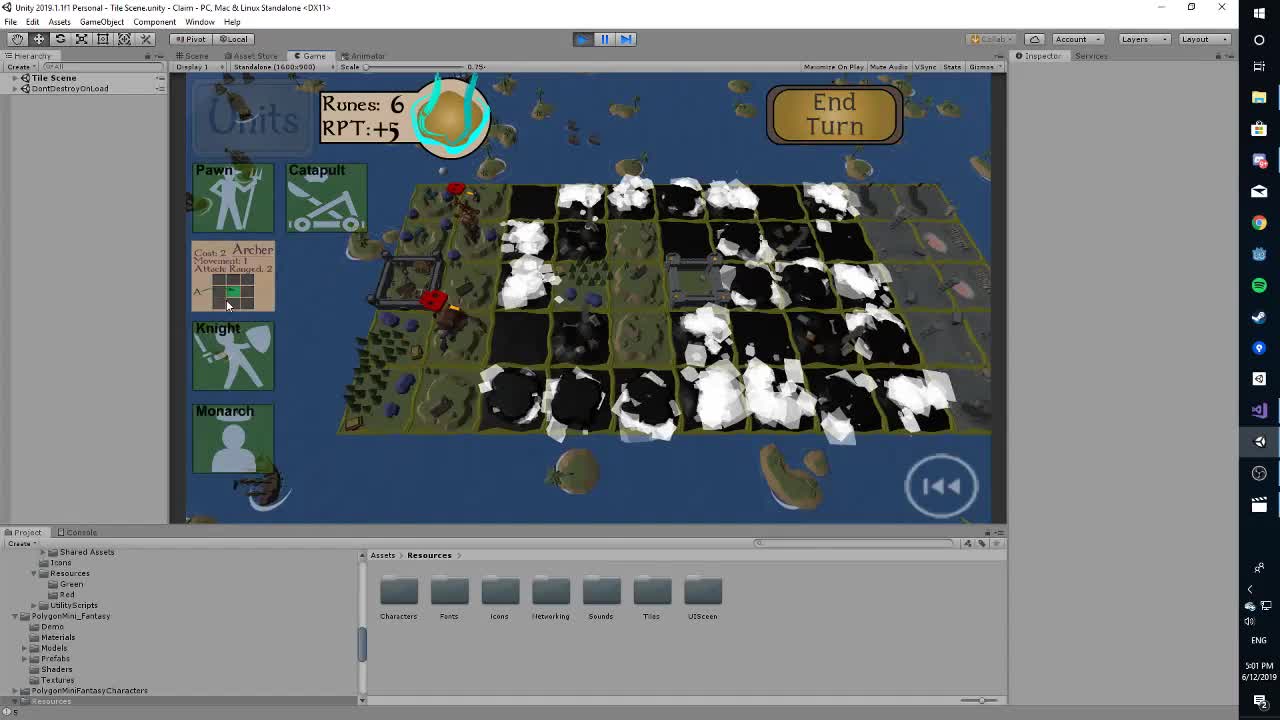Select the Hand tool in toolbar
The width and height of the screenshot is (1280, 720).
point(17,39)
